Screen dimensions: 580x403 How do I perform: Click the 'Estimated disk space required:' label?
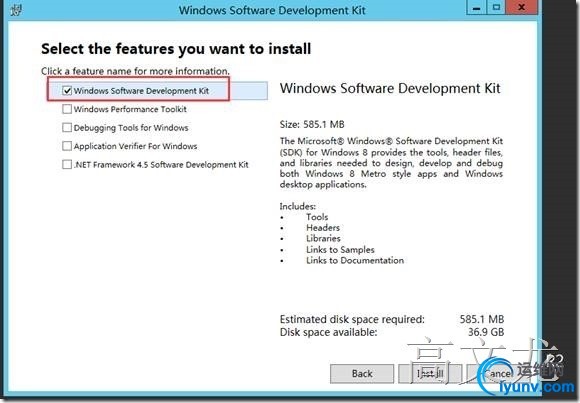352,319
